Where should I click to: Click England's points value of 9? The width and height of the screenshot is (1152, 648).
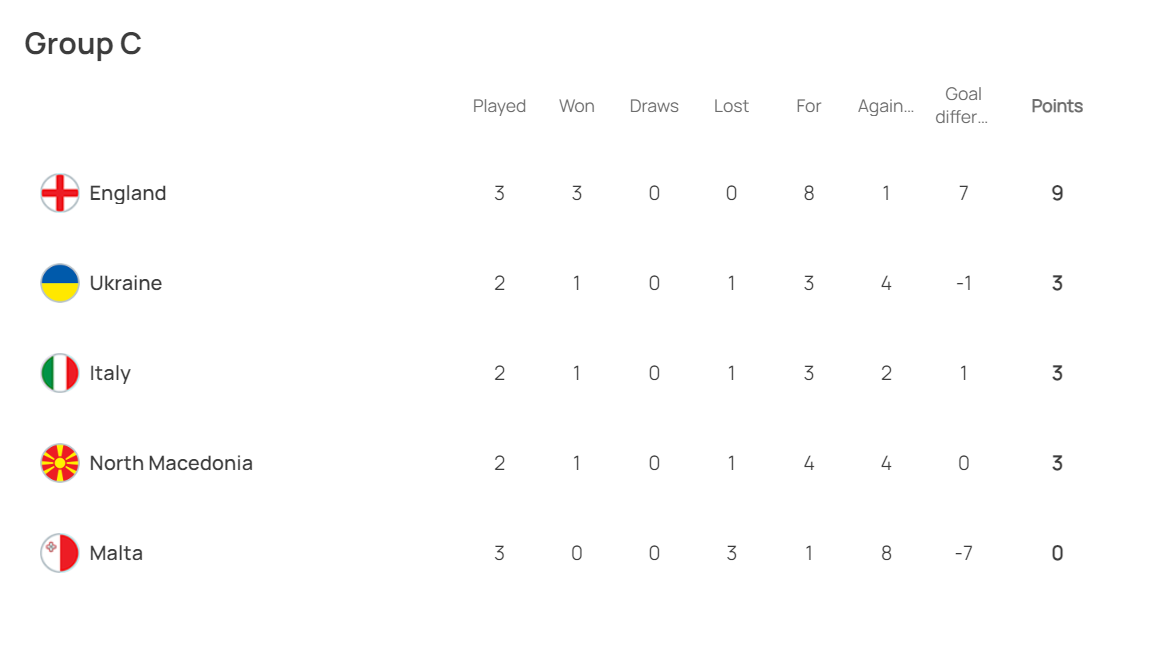coord(1057,193)
